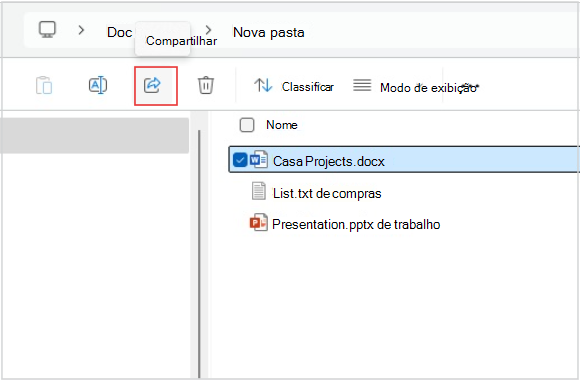Select the file List.txt de compras
The height and width of the screenshot is (380, 580).
[327, 193]
